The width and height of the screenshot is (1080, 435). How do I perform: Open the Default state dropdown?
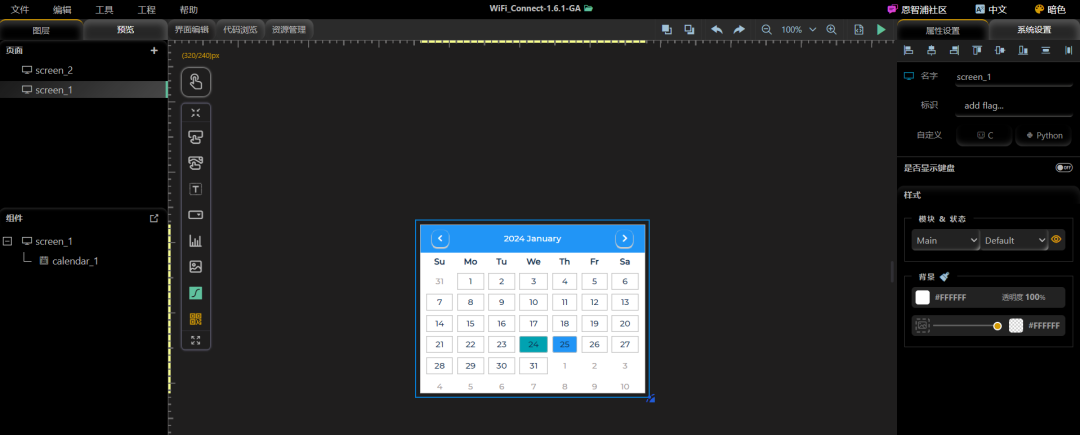coord(1013,240)
